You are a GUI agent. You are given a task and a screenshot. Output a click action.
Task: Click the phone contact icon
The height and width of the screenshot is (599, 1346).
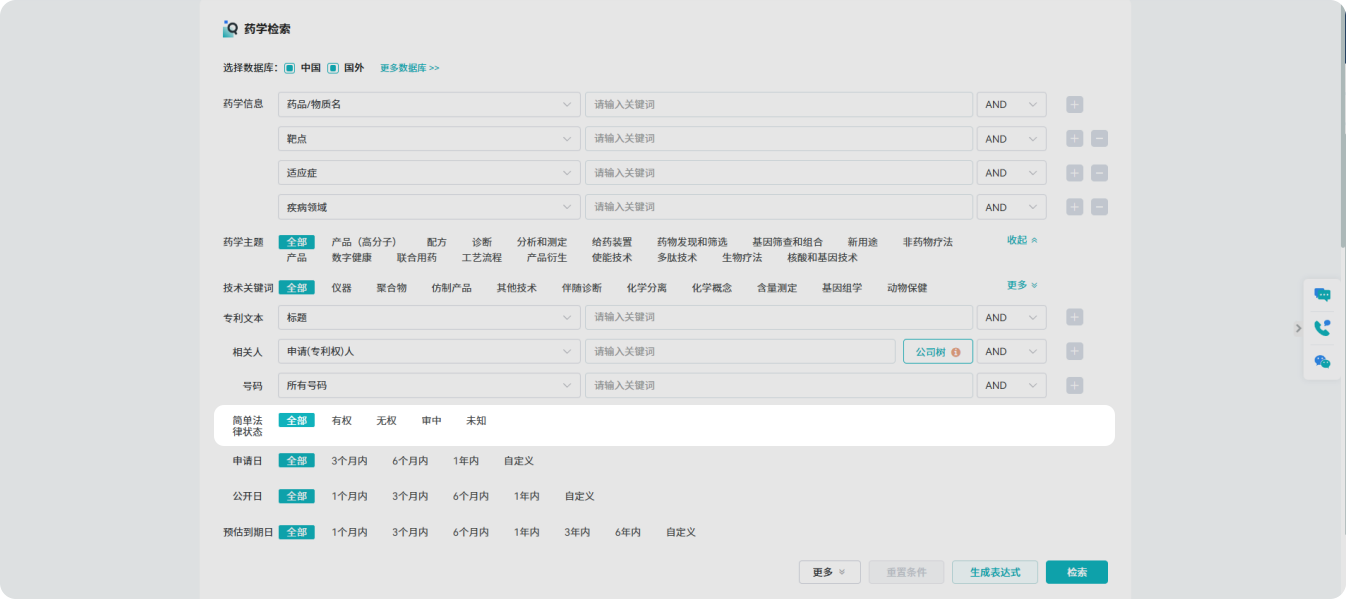pyautogui.click(x=1322, y=328)
